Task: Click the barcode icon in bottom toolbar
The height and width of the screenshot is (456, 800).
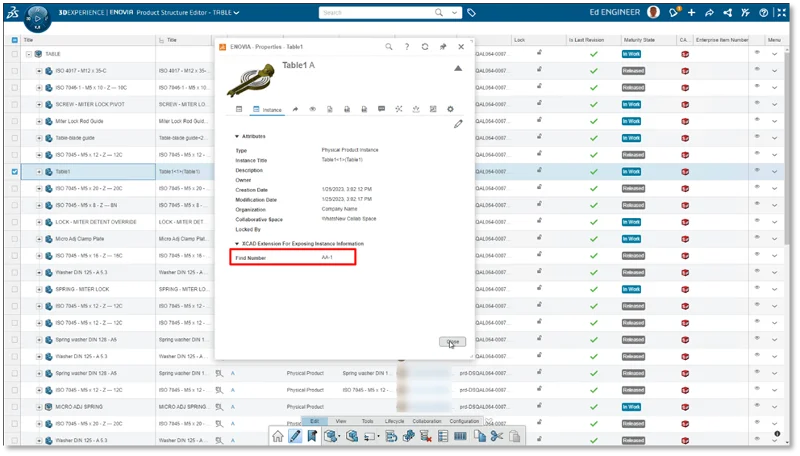Action: 460,436
